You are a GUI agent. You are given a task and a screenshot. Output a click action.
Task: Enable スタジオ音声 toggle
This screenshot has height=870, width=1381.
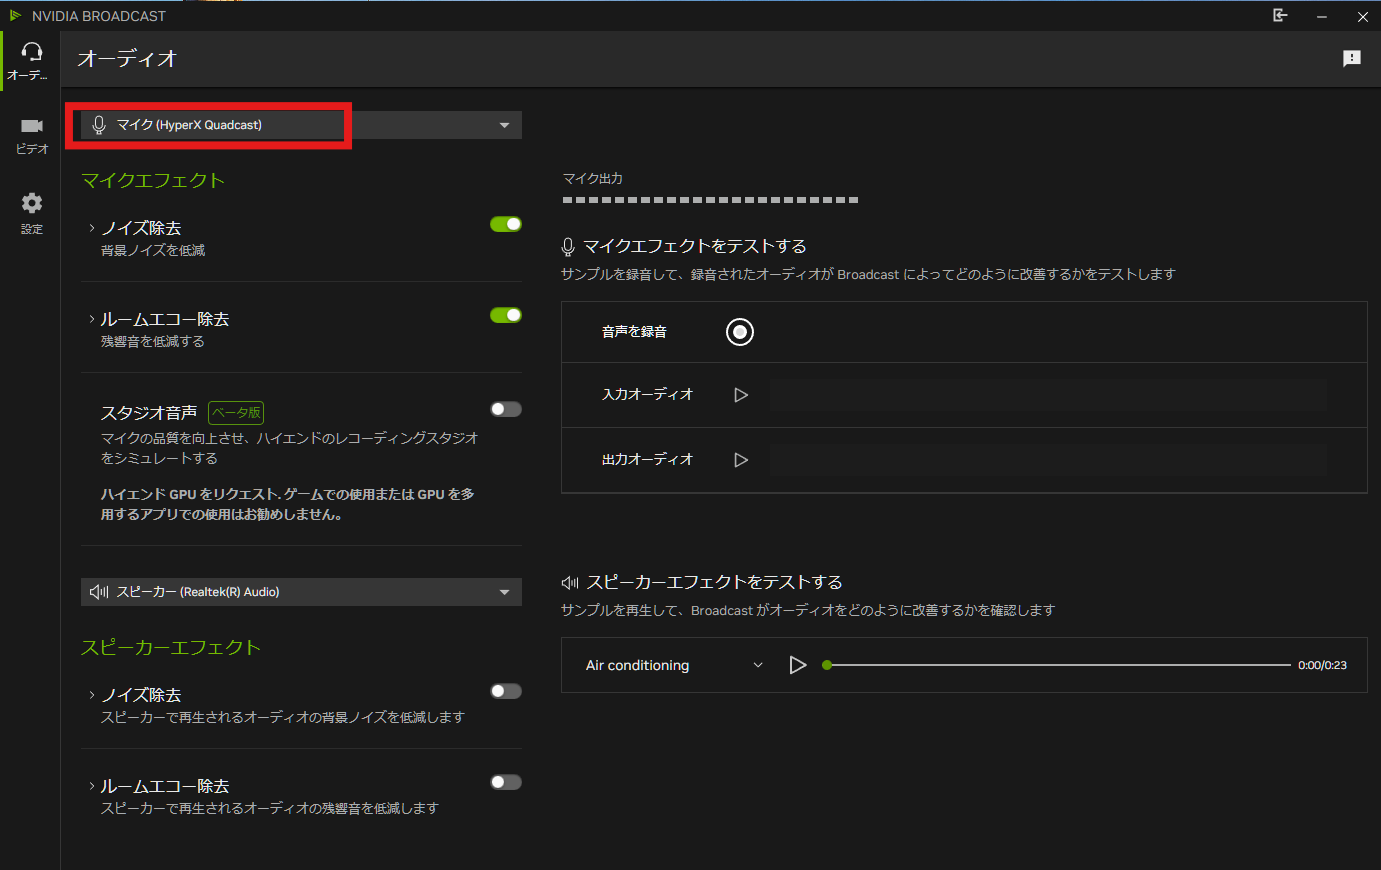pos(506,409)
